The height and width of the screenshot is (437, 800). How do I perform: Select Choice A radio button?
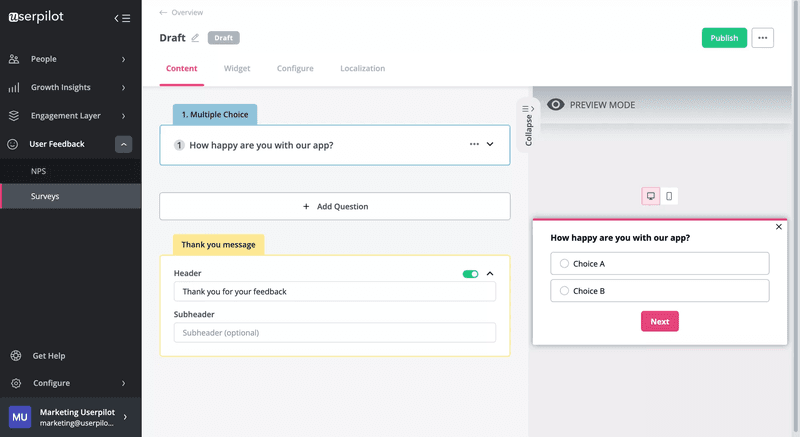pos(564,264)
